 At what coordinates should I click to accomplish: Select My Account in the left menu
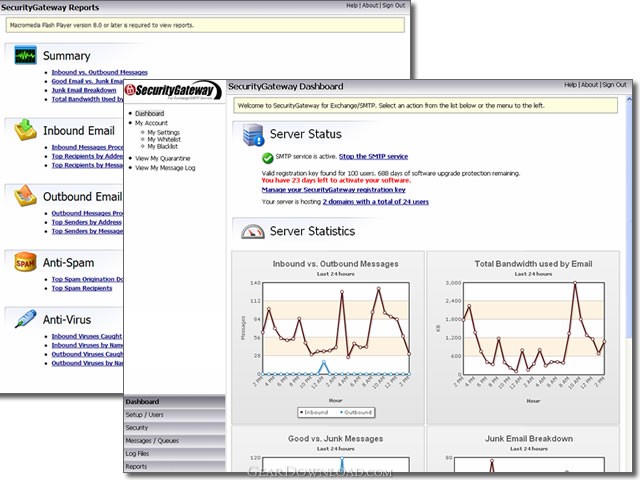(151, 123)
